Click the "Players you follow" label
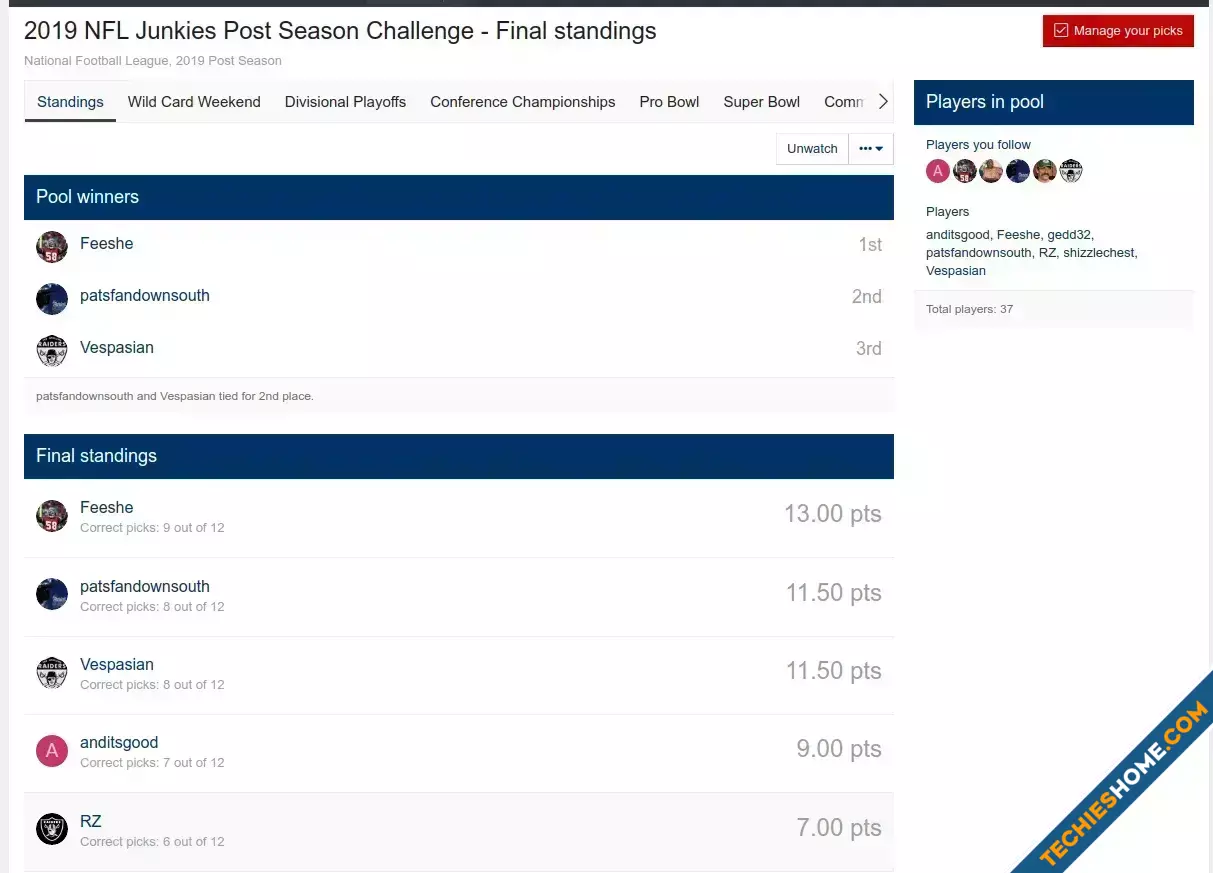 point(978,145)
